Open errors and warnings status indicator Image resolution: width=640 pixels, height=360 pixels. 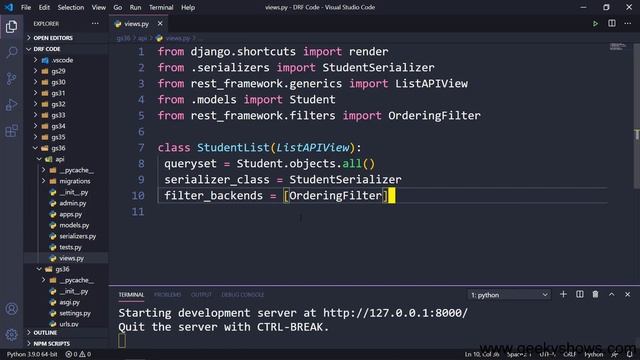click(x=78, y=354)
